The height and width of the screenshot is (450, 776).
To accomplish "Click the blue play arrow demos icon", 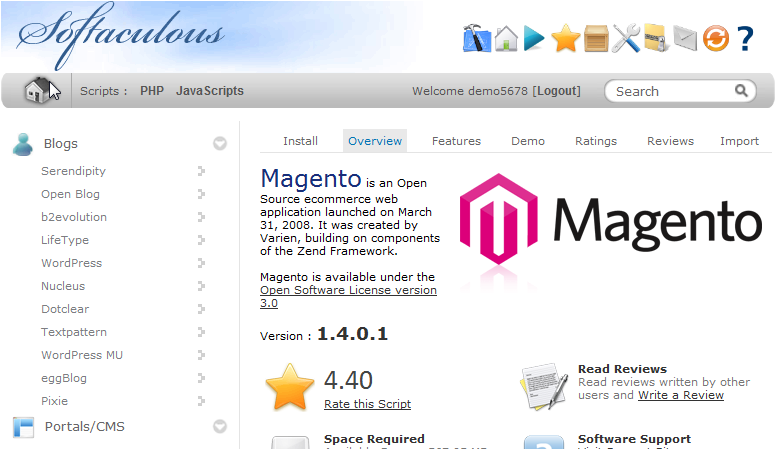I will tap(534, 39).
